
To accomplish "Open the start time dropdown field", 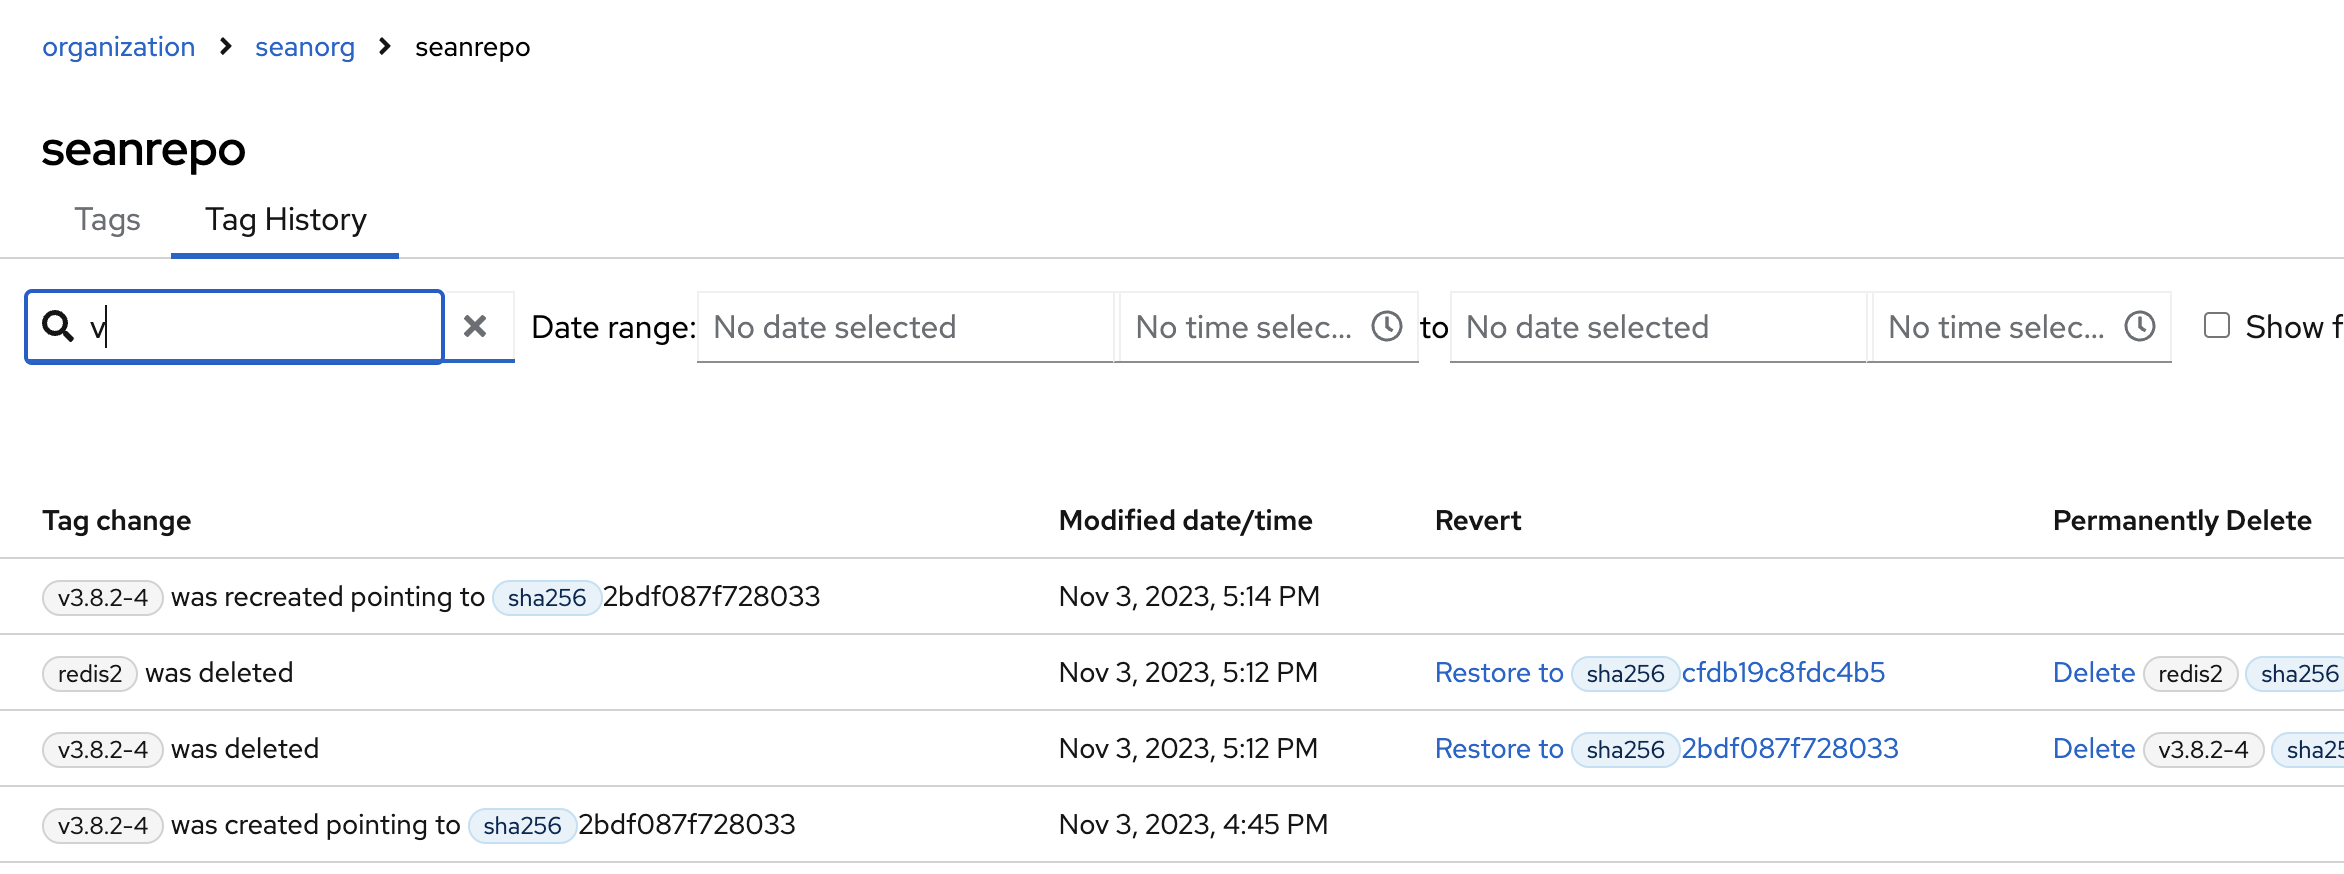I will pyautogui.click(x=1243, y=327).
